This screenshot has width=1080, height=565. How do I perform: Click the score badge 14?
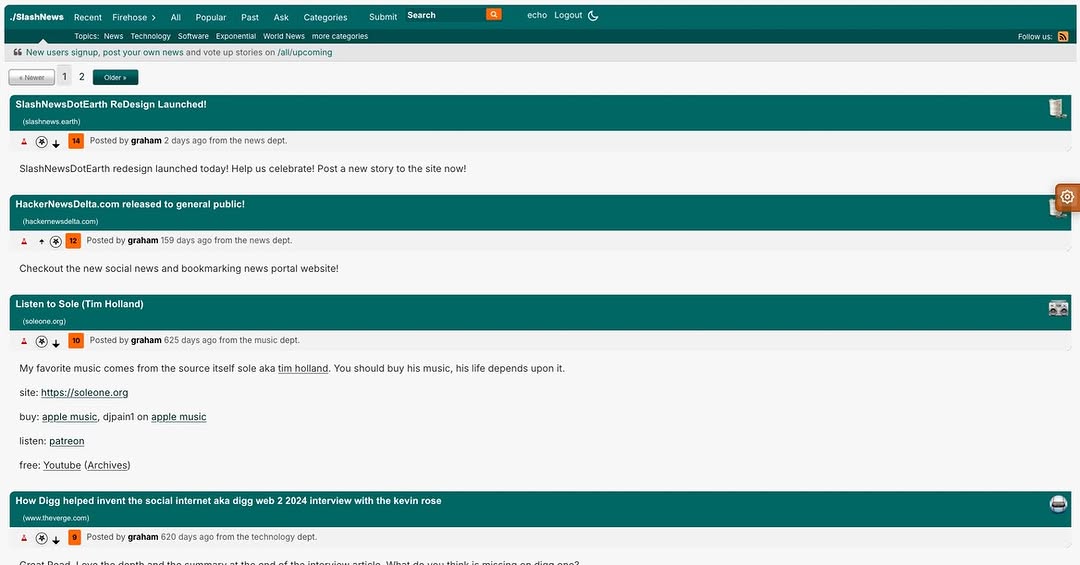[x=76, y=141]
